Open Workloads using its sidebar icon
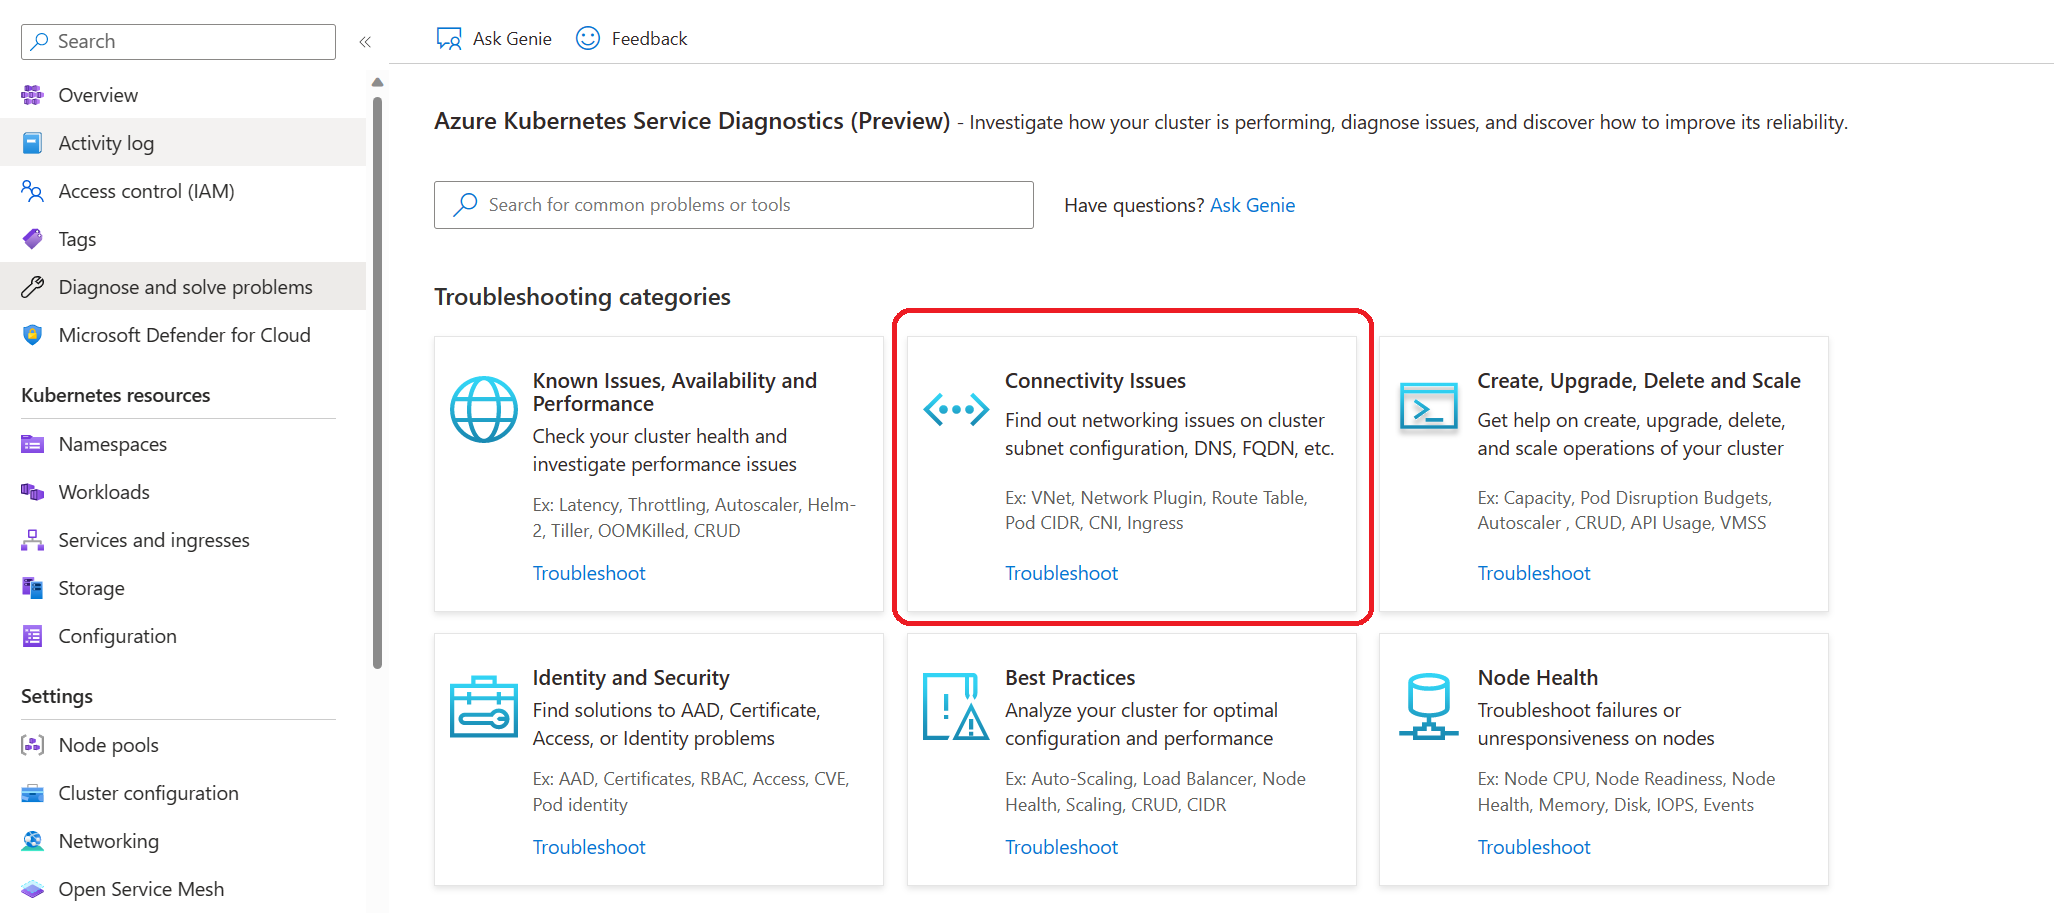This screenshot has height=913, width=2054. pos(32,491)
